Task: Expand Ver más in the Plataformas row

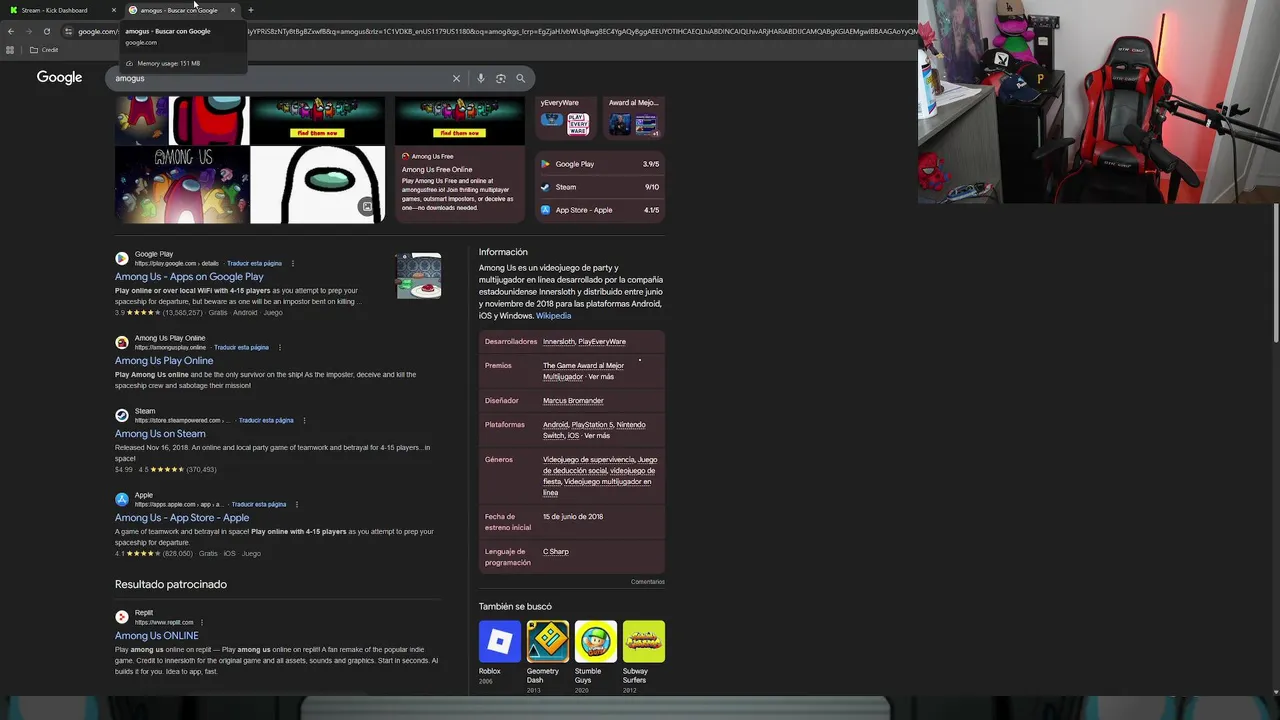Action: [597, 436]
